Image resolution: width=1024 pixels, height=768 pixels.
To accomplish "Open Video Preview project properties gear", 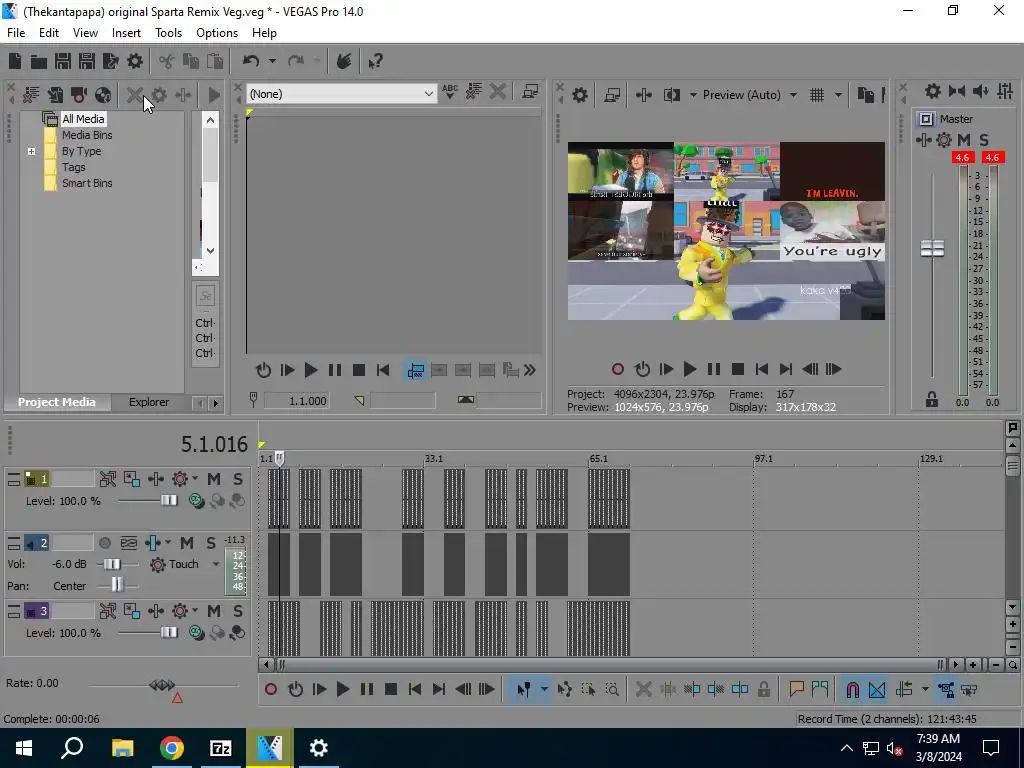I will coord(579,95).
